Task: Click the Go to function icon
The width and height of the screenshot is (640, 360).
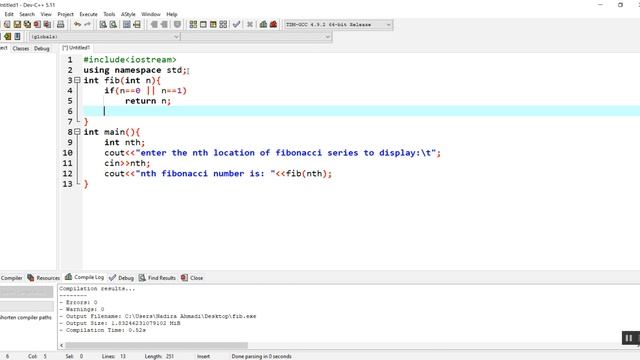Action: point(127,24)
